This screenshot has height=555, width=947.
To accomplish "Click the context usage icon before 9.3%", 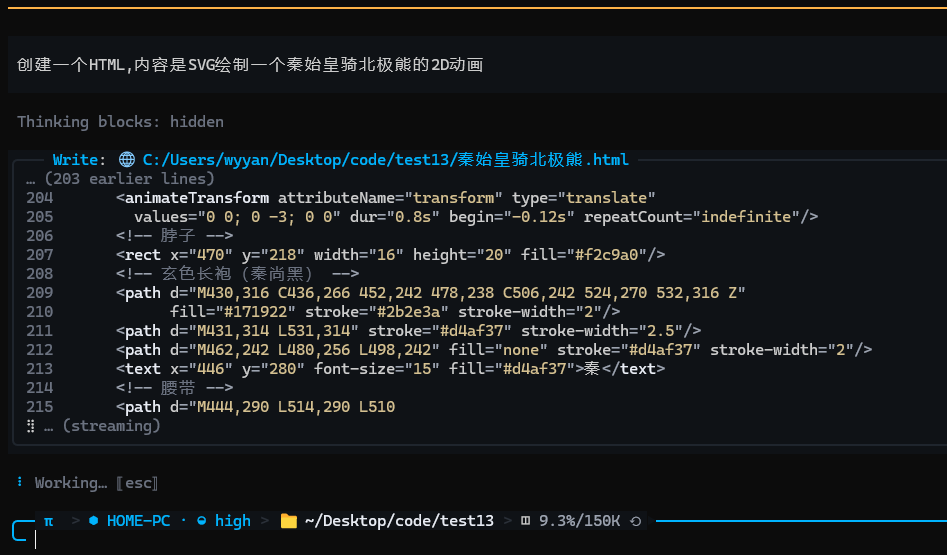I will pyautogui.click(x=525, y=521).
